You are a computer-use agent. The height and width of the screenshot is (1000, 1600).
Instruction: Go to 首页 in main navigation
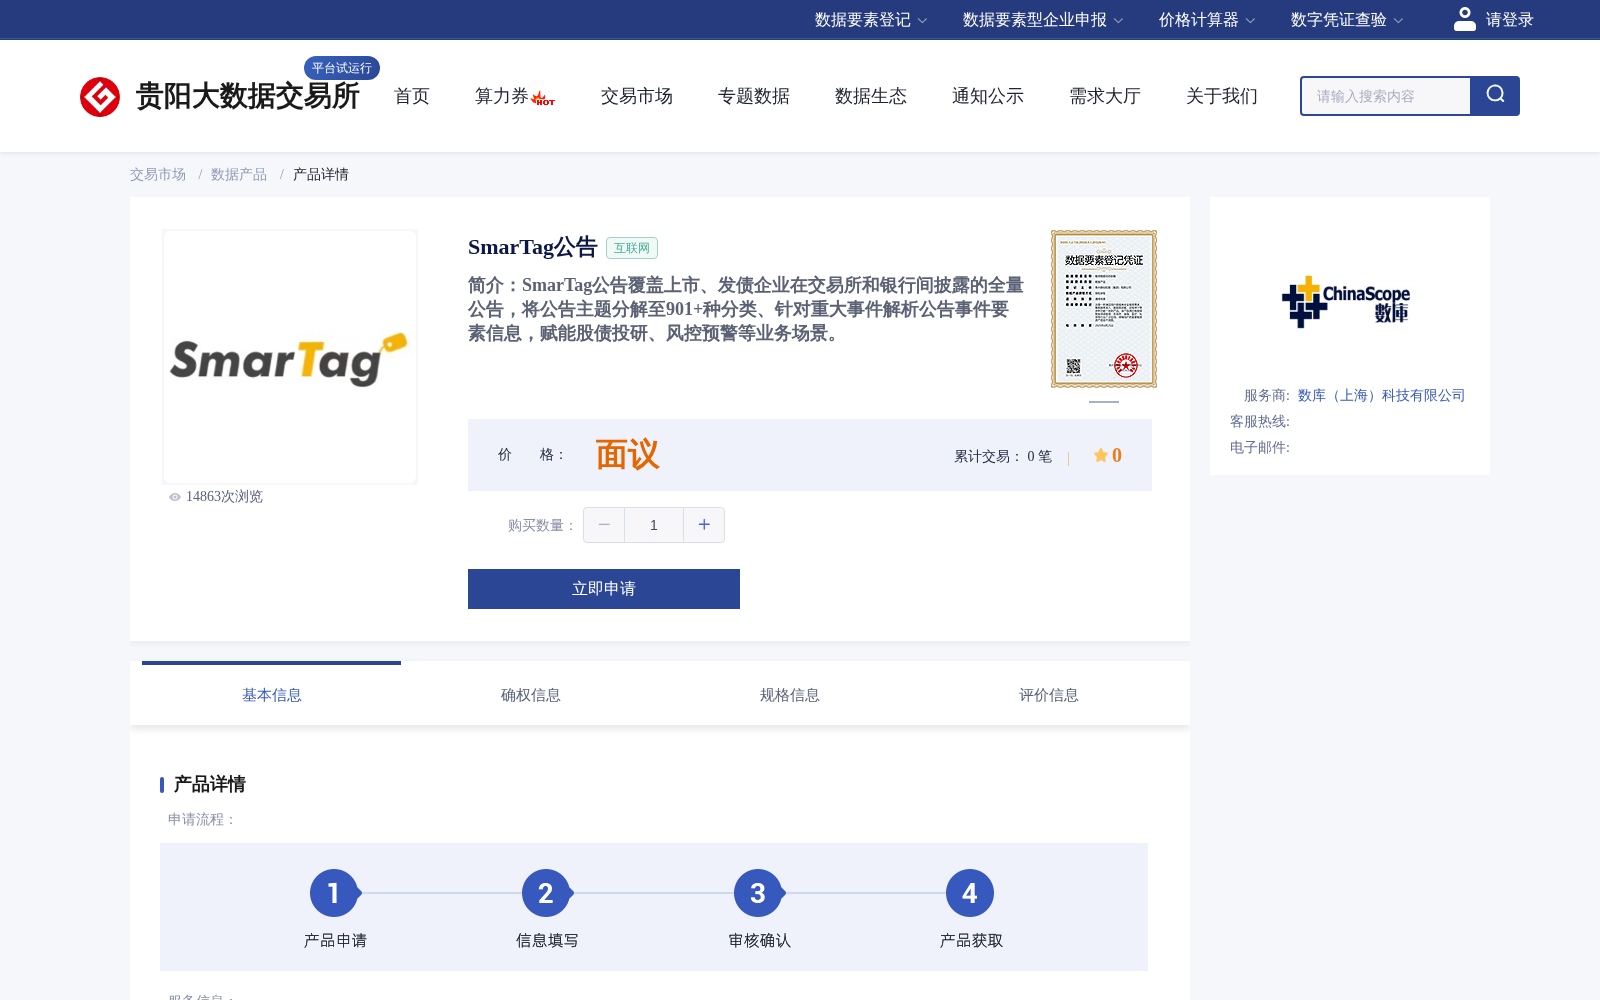412,96
